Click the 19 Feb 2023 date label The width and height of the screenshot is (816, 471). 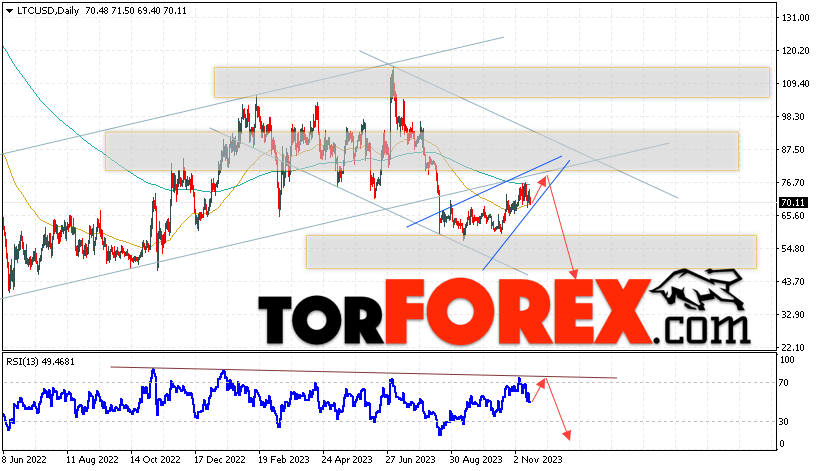[x=284, y=460]
